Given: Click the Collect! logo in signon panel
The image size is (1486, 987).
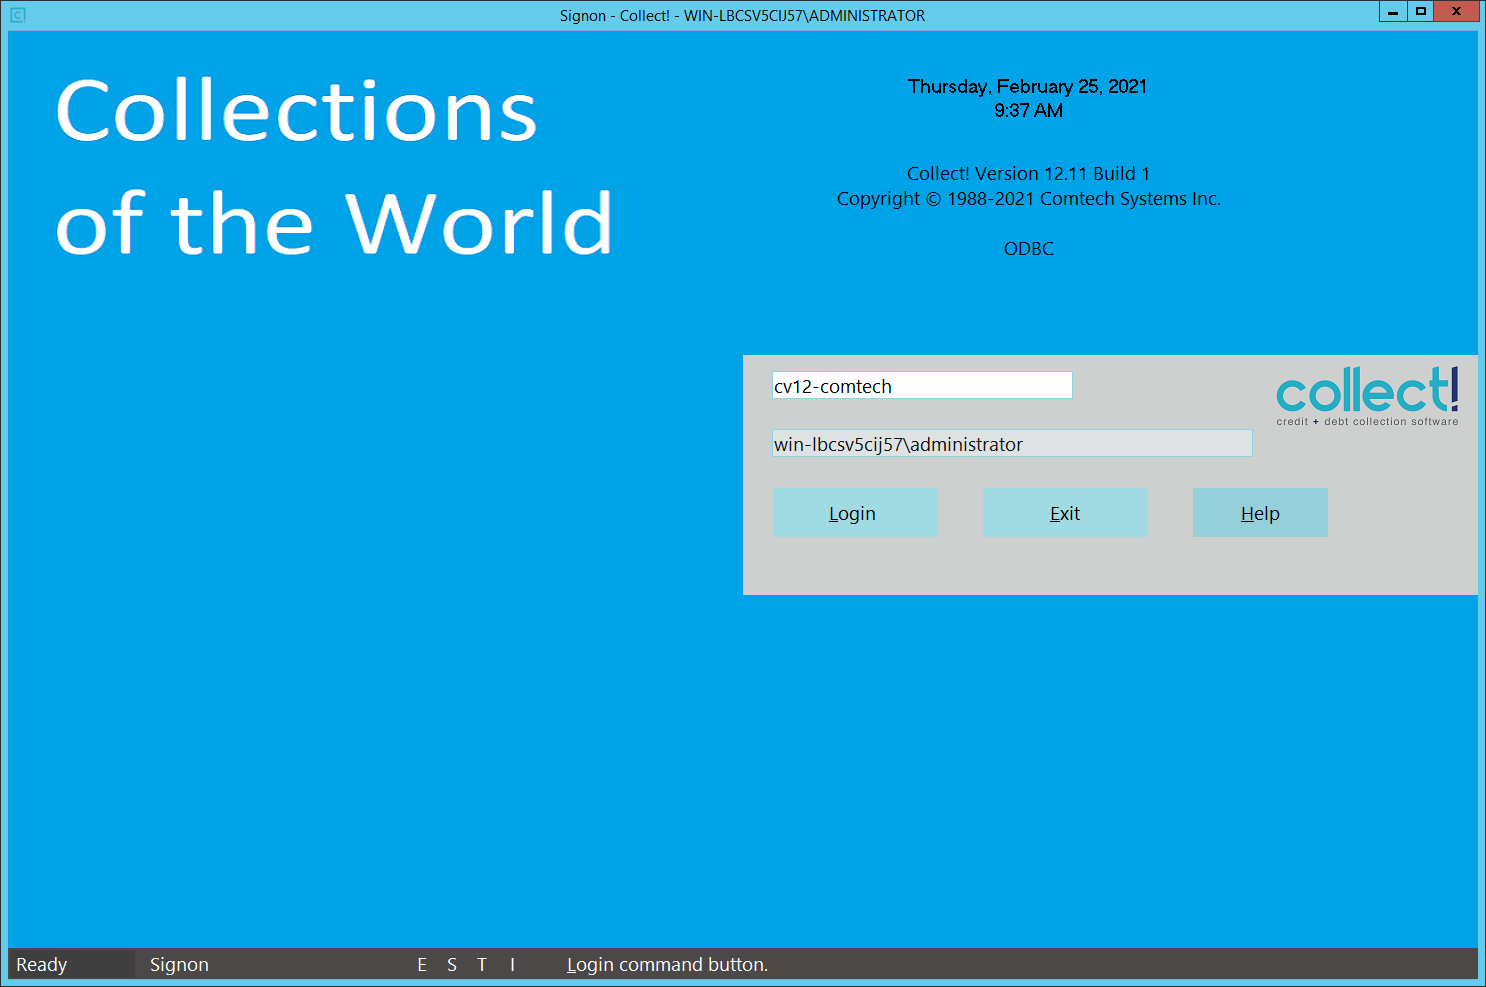Looking at the screenshot, I should [x=1367, y=396].
